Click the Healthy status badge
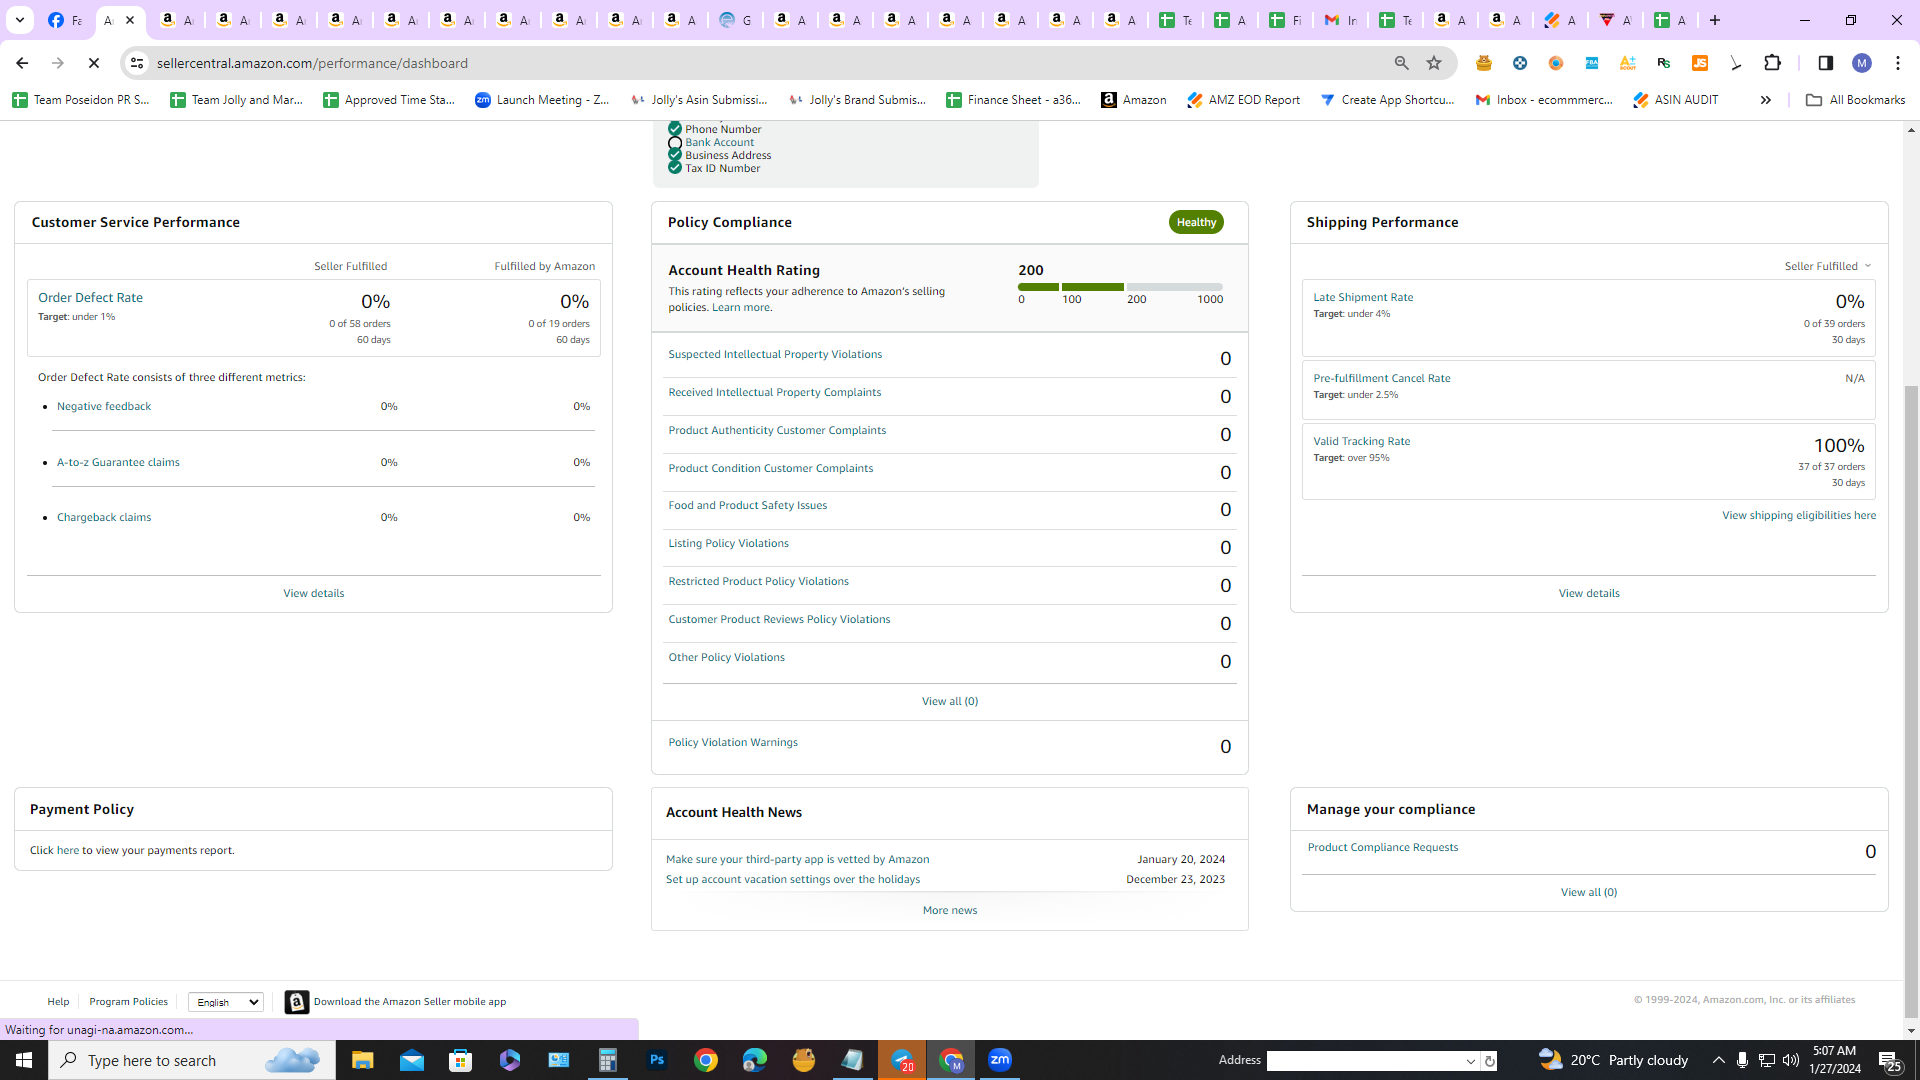Screen dimensions: 1920x1080 coord(1196,222)
